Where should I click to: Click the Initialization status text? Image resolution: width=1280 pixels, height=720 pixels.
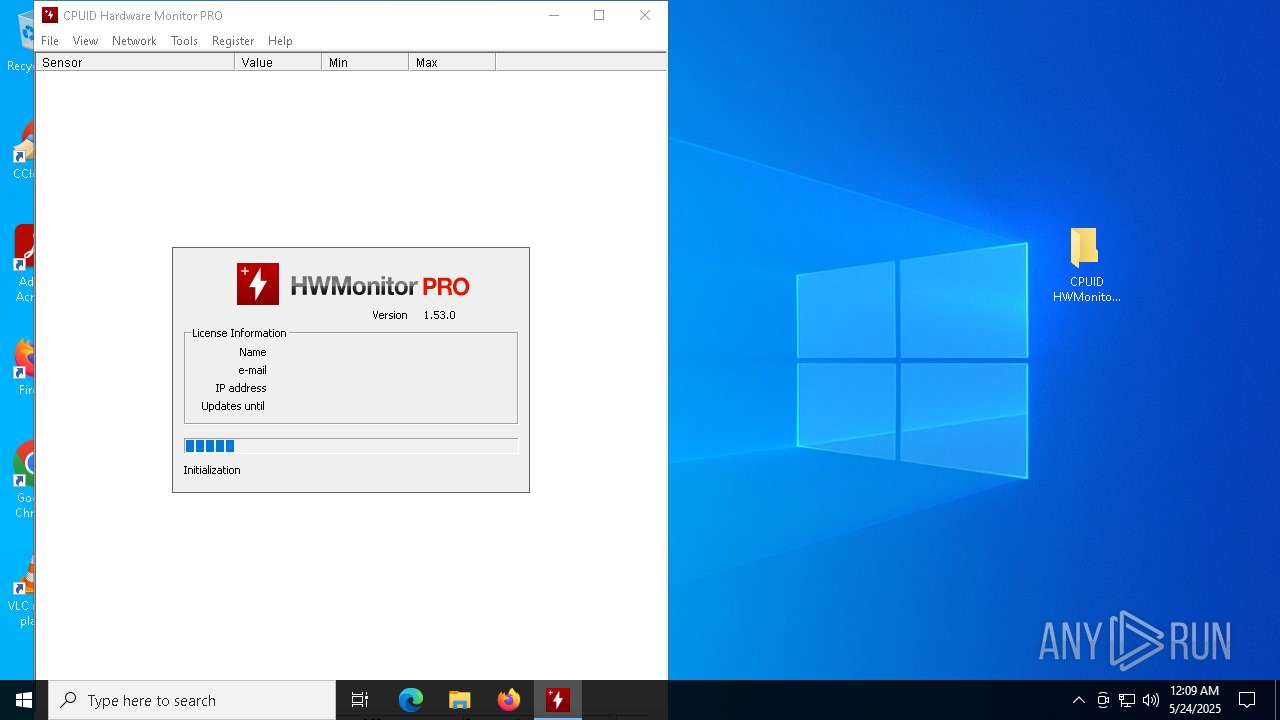[212, 470]
